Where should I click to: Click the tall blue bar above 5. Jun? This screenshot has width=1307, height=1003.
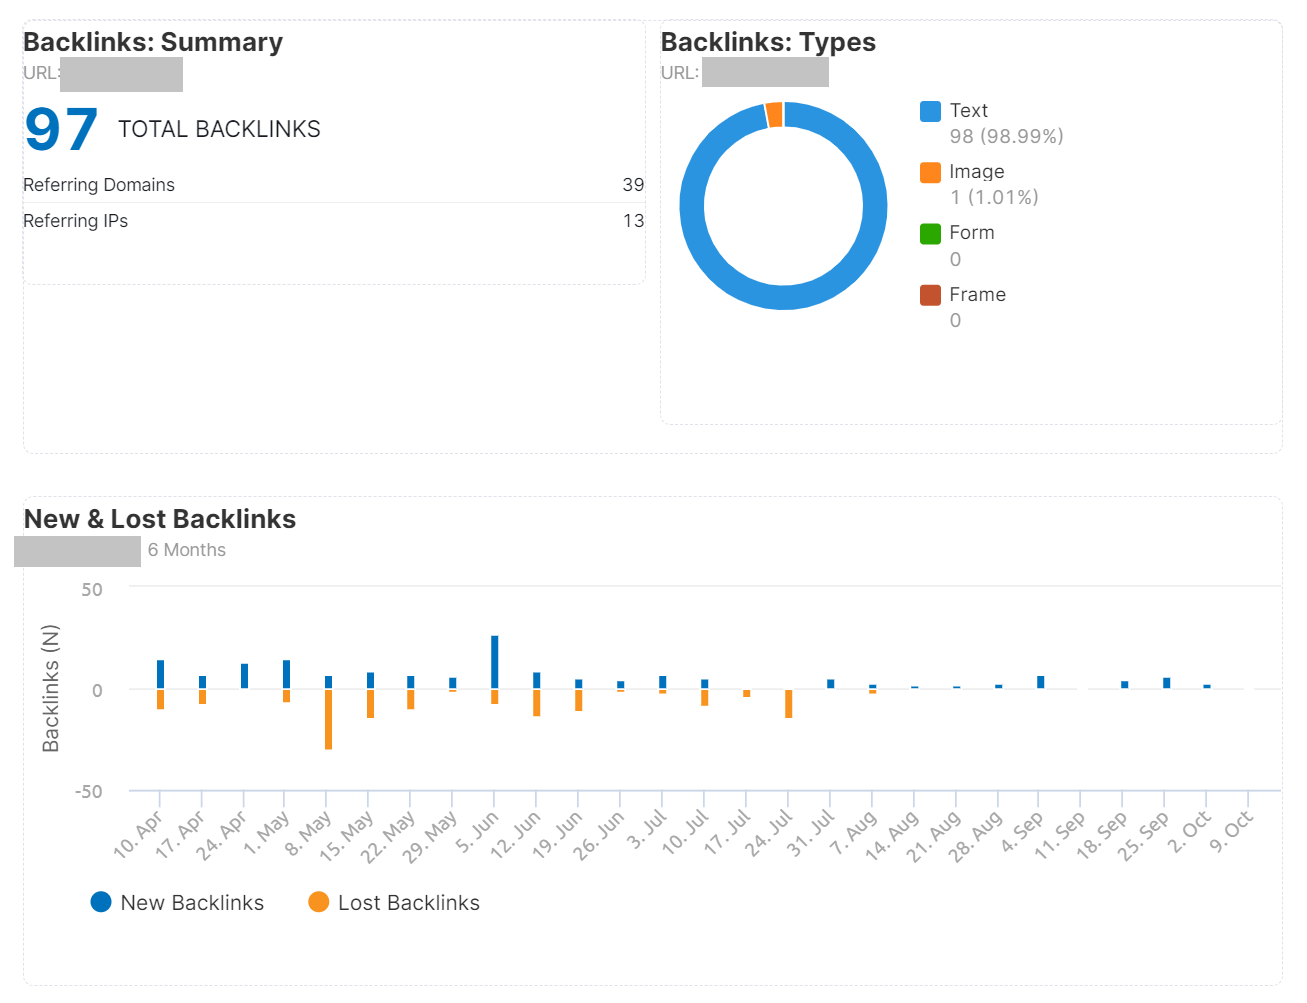494,660
